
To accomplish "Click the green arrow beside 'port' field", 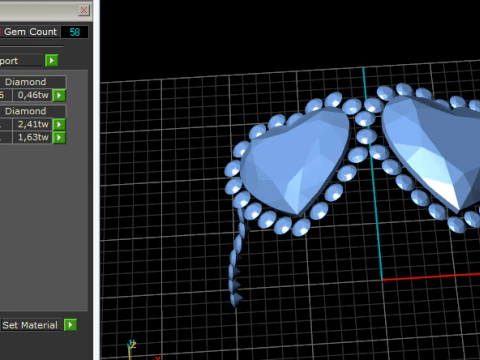I will coord(52,61).
